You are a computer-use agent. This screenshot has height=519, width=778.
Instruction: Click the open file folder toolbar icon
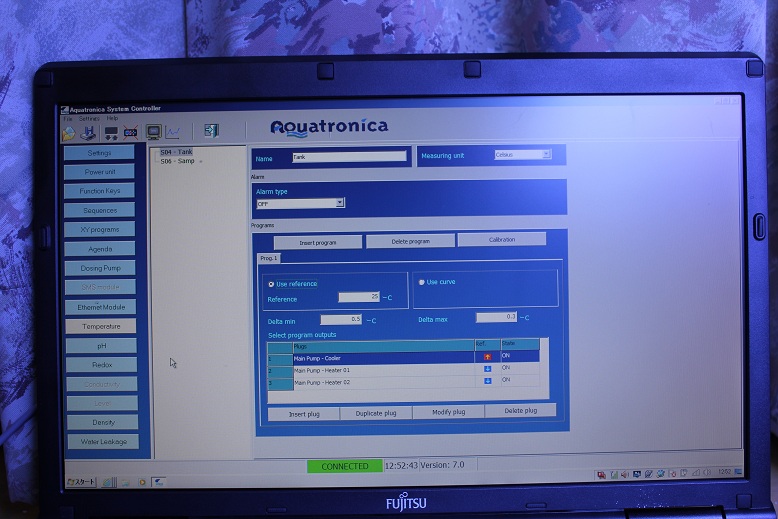coord(68,133)
